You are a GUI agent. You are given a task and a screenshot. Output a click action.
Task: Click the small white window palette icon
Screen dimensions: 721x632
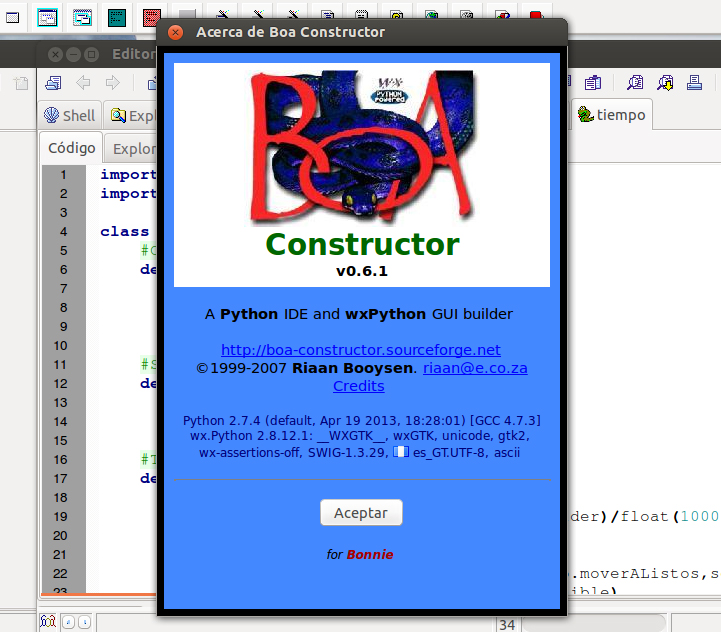[x=12, y=18]
